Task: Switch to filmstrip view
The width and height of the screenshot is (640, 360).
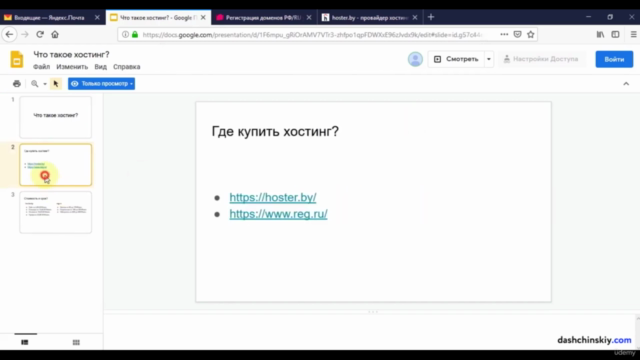Action: pyautogui.click(x=25, y=342)
